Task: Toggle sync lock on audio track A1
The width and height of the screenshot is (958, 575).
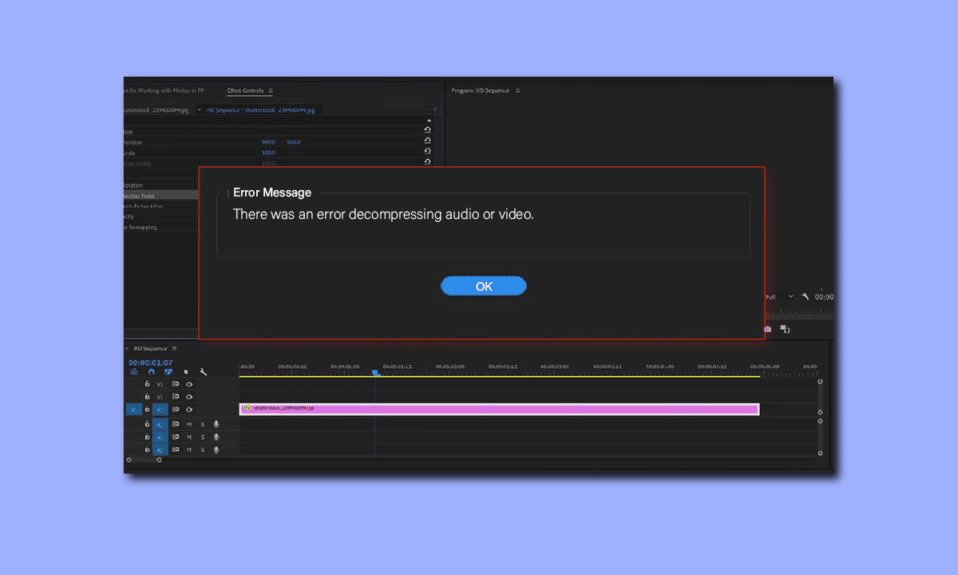Action: point(175,424)
